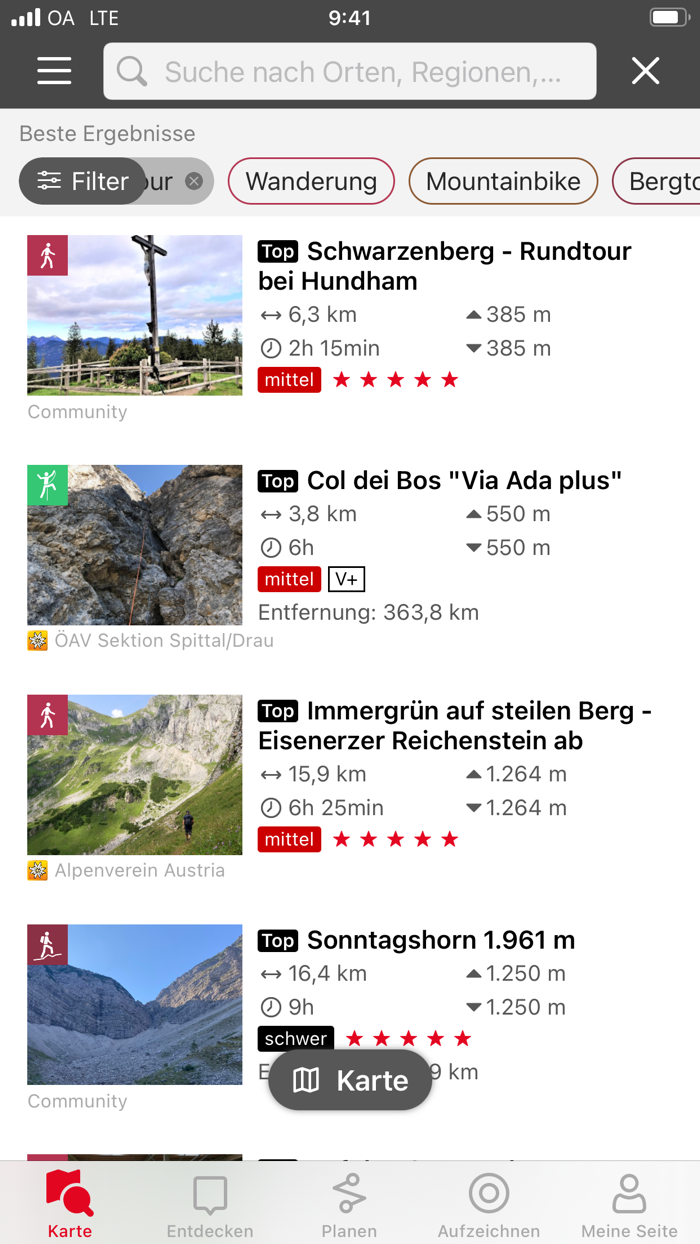Tap the ski tour icon on Sonntagshorn thumbnail

coord(47,945)
